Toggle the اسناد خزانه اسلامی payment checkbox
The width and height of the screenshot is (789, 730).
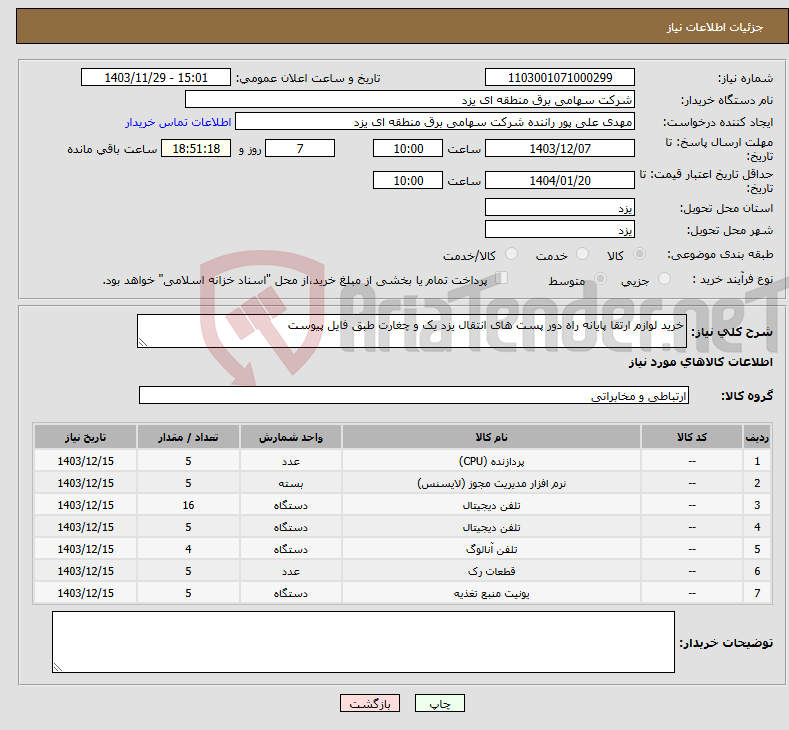502,278
